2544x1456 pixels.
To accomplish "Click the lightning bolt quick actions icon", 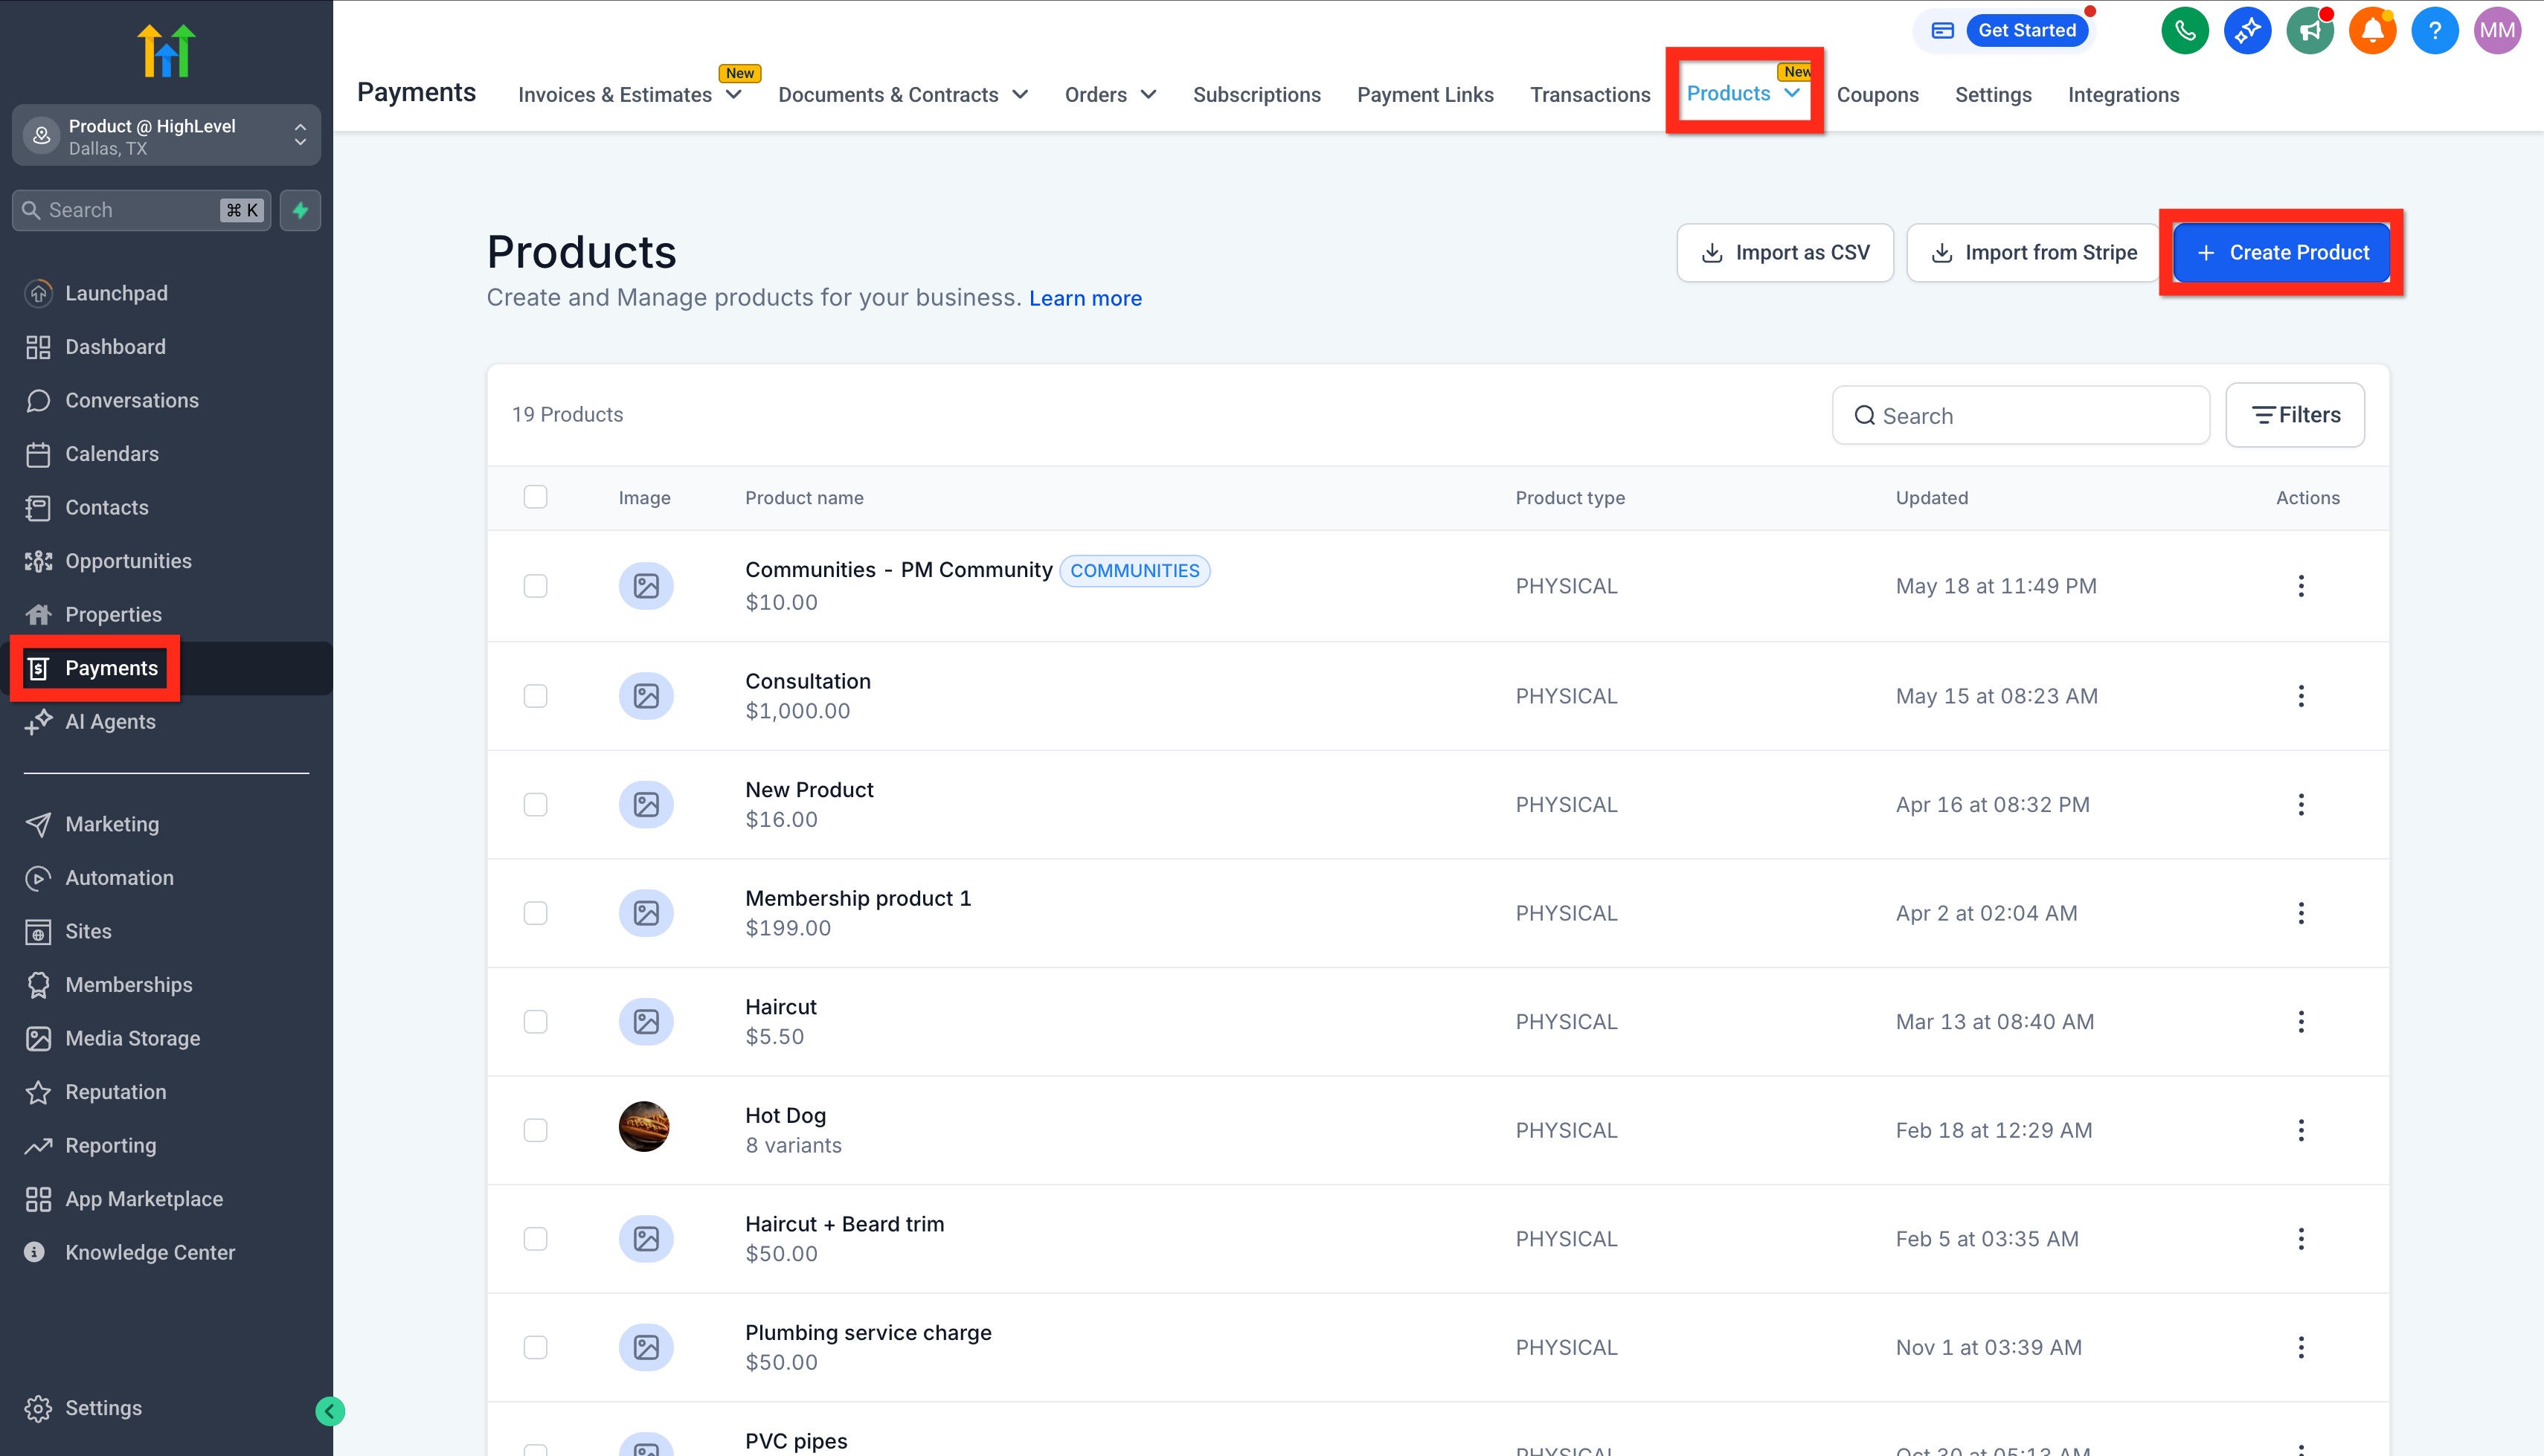I will click(300, 210).
